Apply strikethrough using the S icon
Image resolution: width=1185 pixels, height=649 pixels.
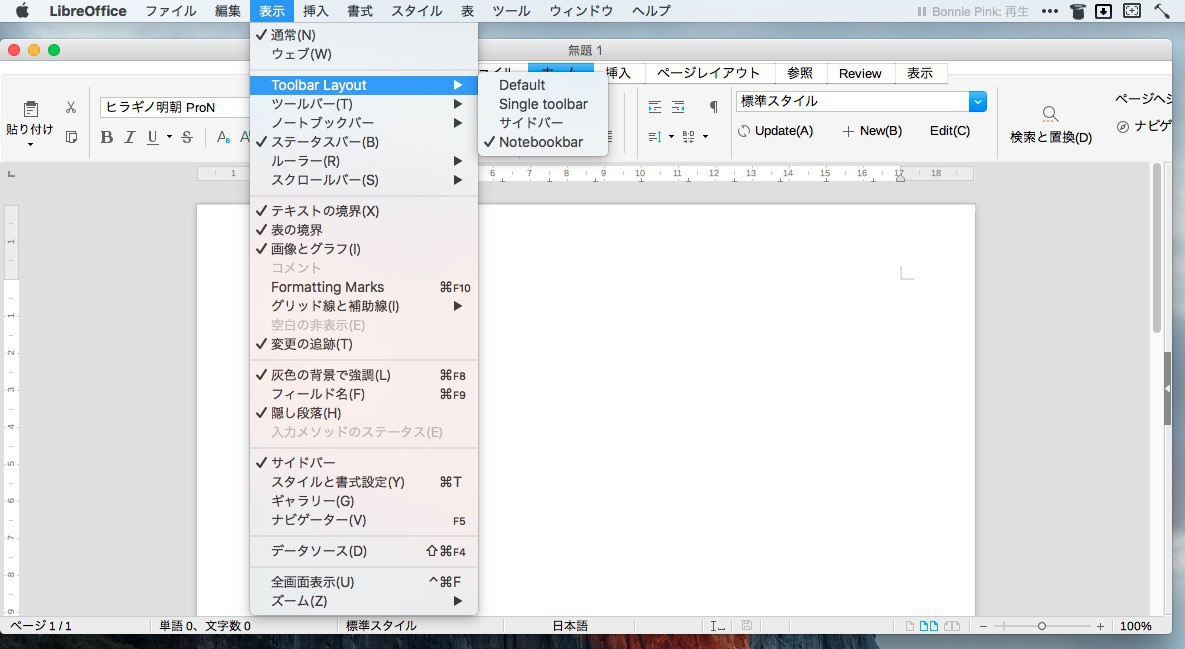(187, 138)
